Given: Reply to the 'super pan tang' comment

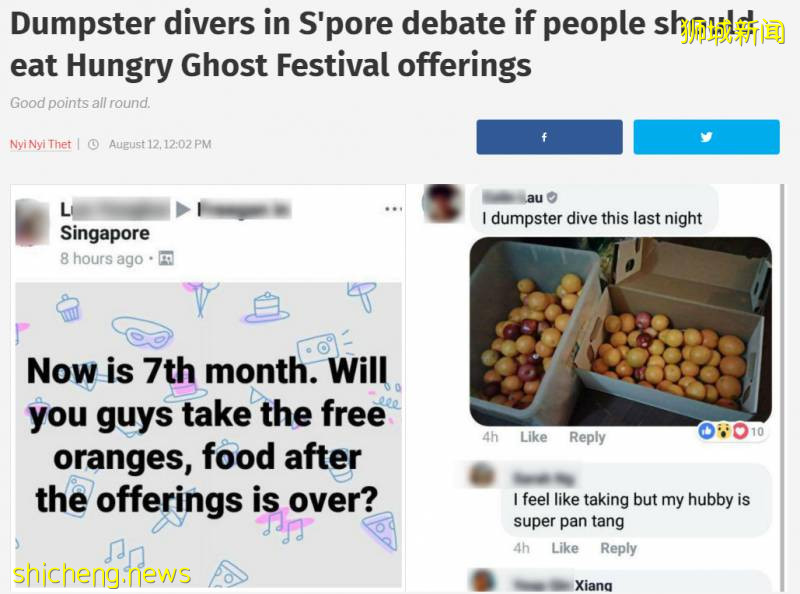Looking at the screenshot, I should click(618, 548).
